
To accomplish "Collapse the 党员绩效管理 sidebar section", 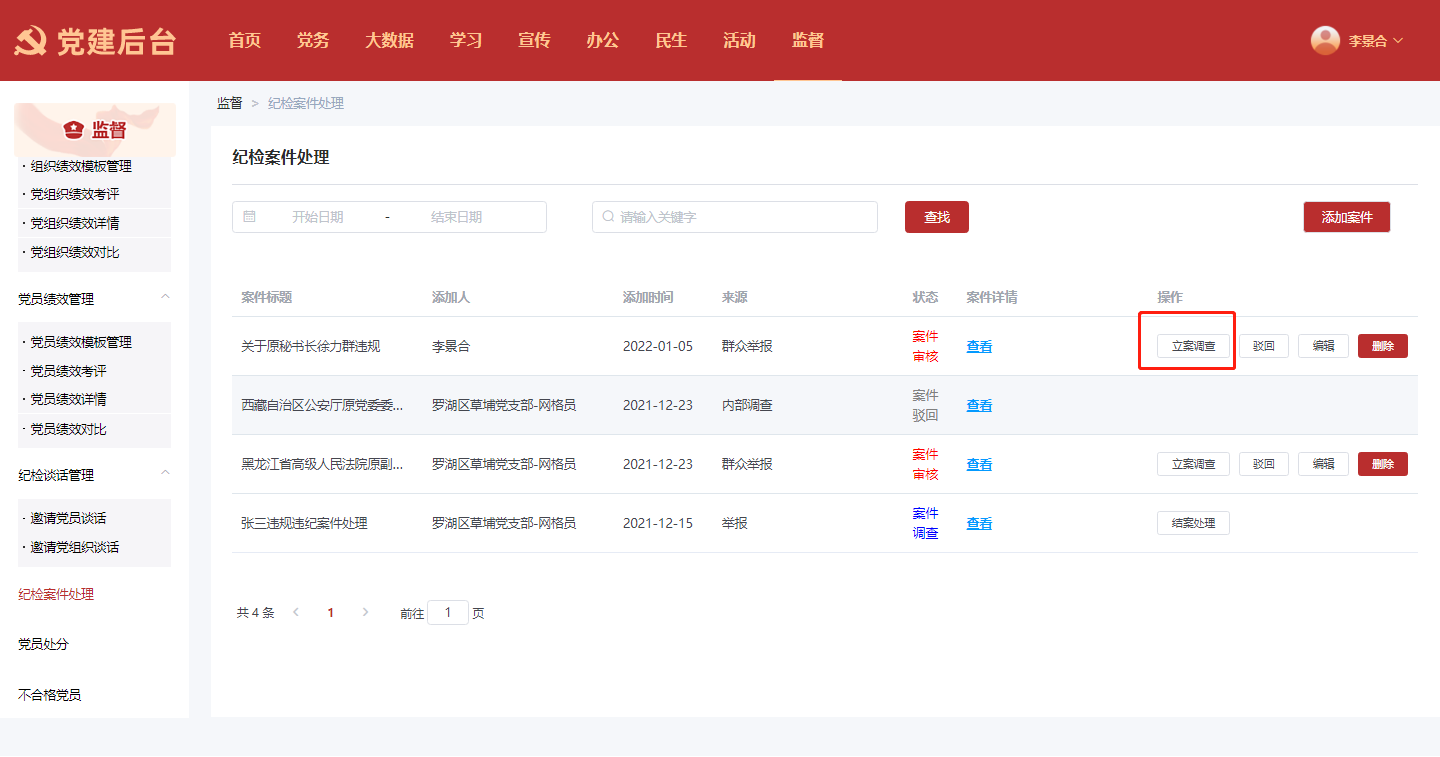I will point(166,297).
